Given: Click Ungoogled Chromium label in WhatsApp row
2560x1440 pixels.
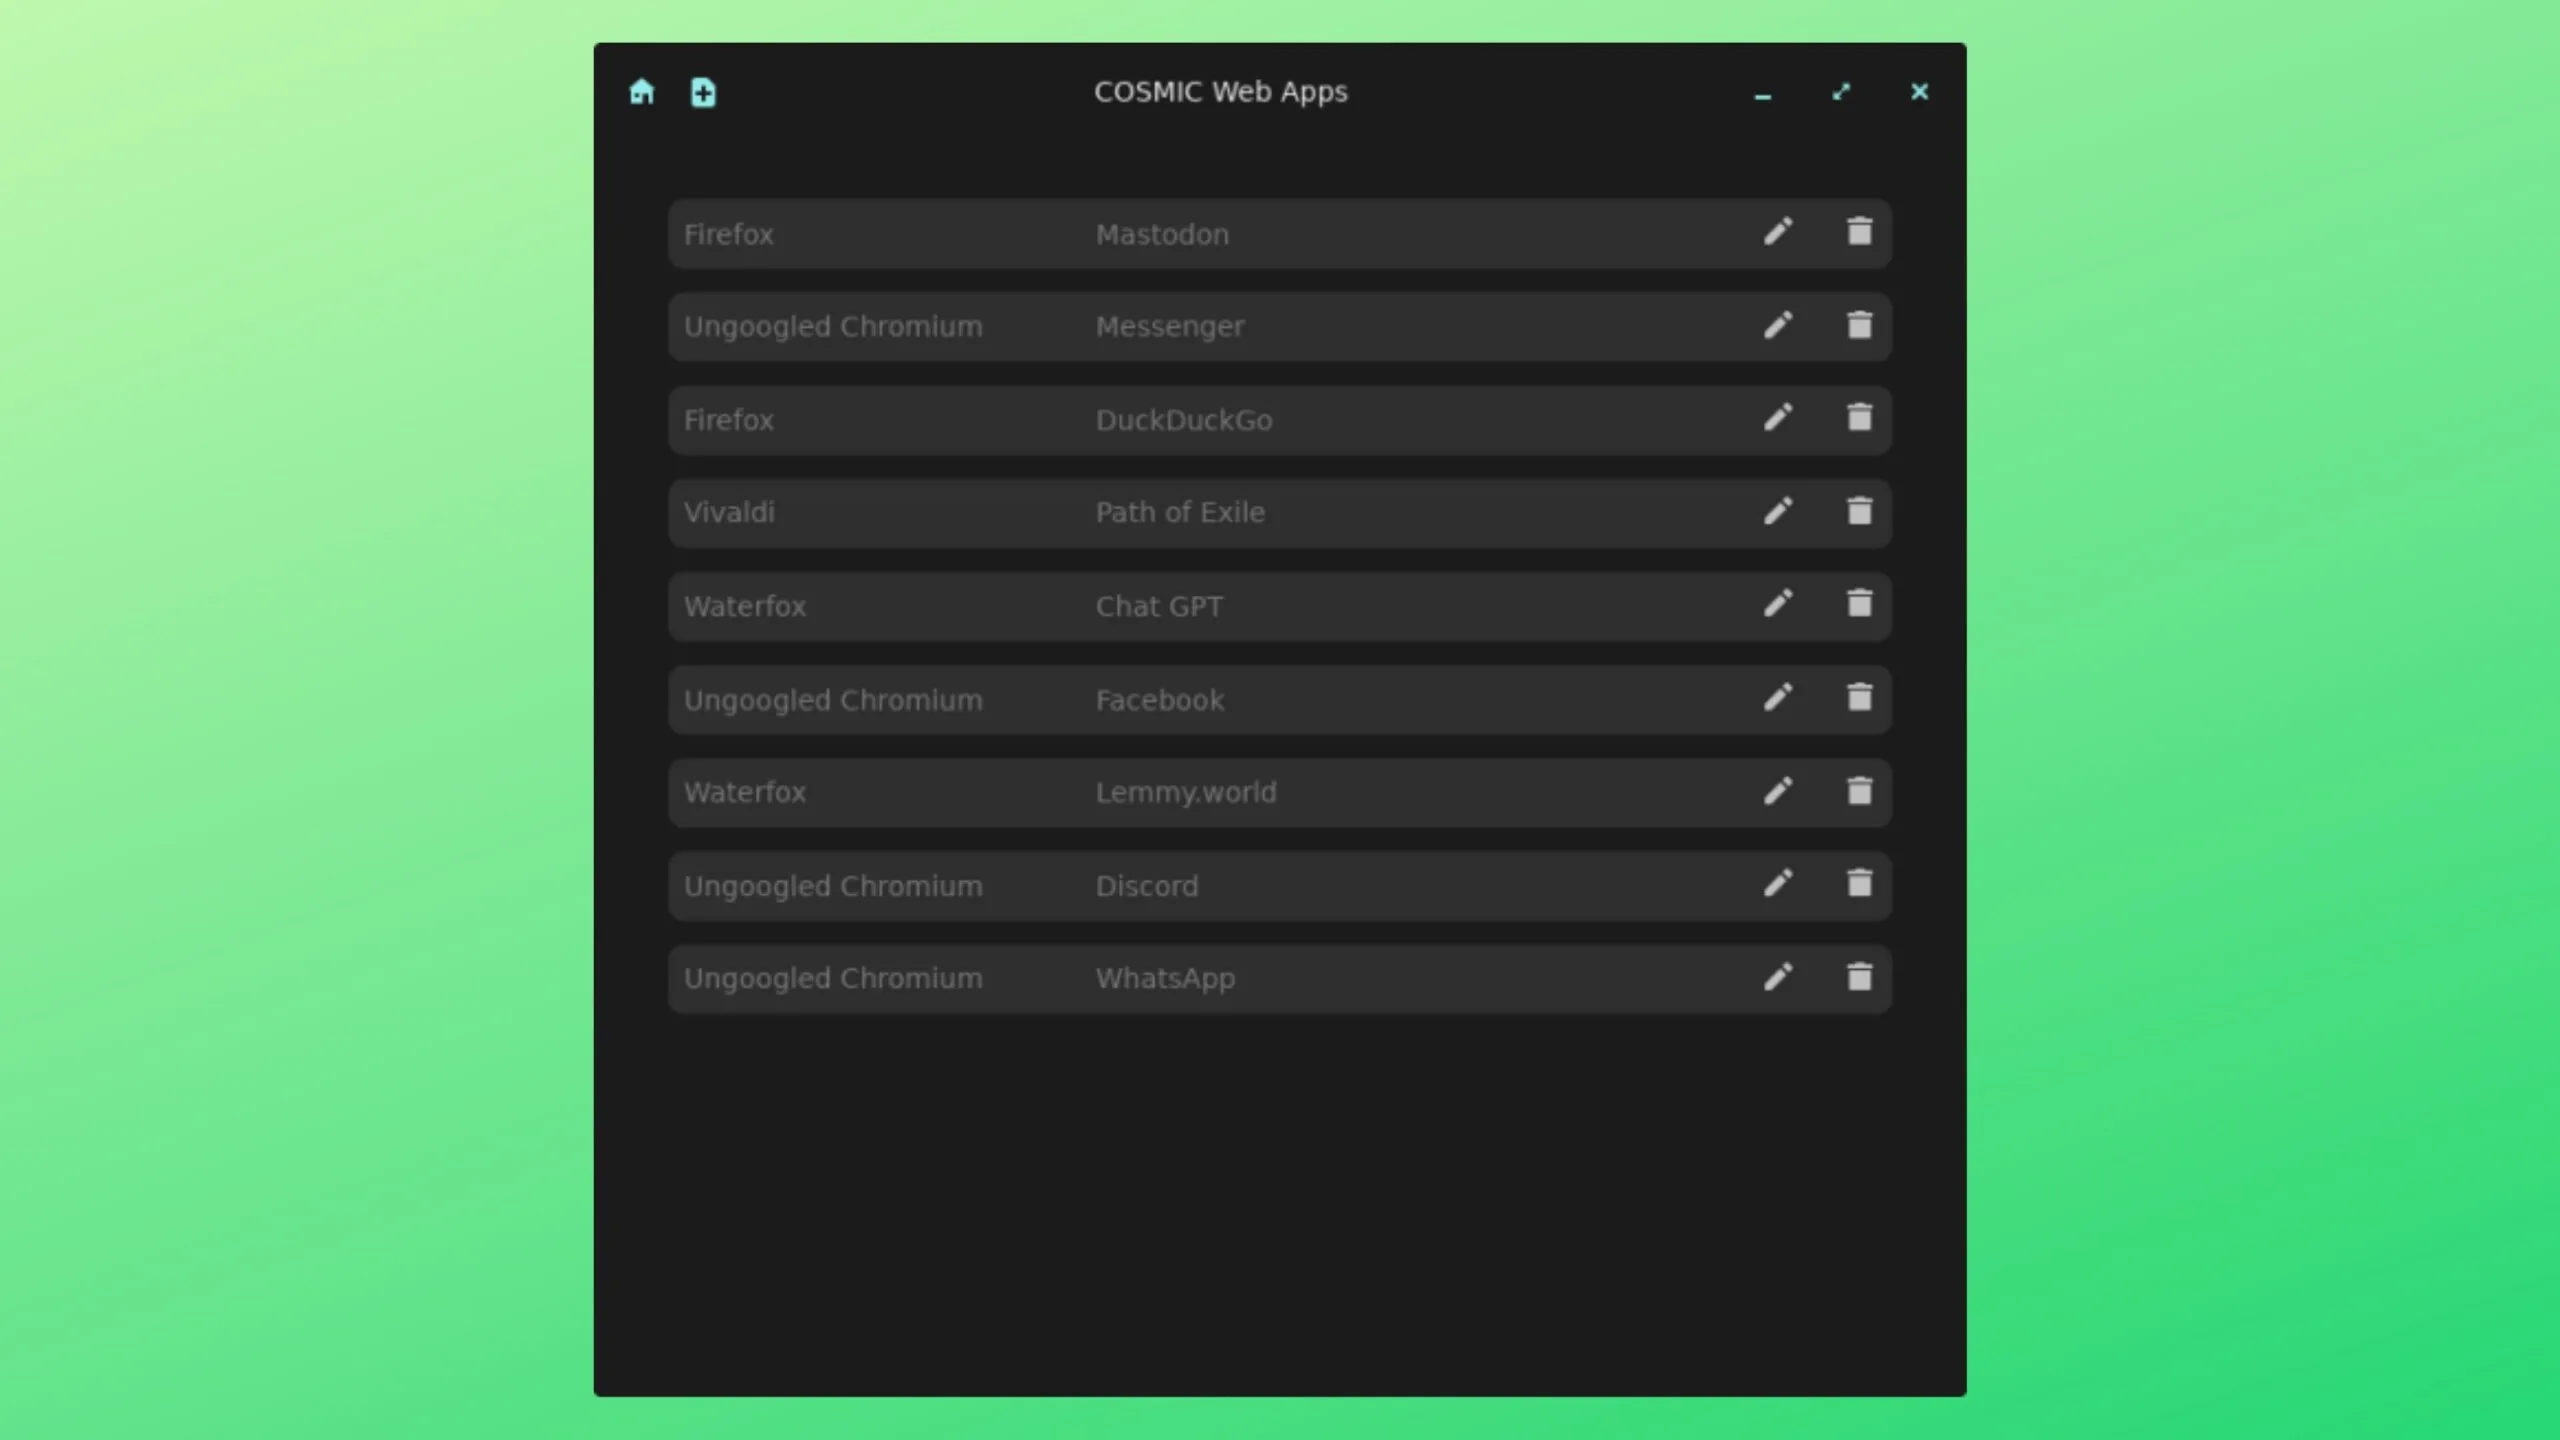Looking at the screenshot, I should [833, 979].
